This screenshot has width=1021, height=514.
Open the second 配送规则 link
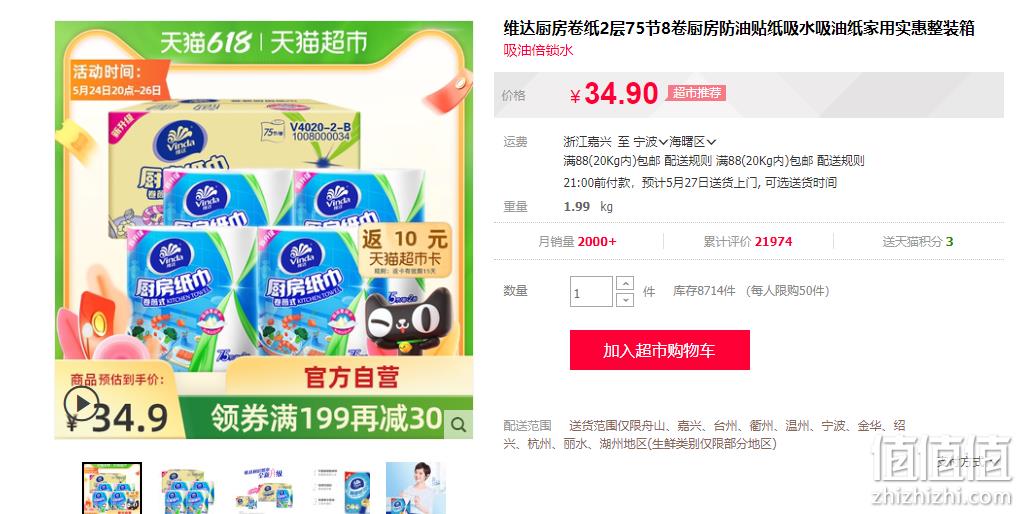[841, 161]
